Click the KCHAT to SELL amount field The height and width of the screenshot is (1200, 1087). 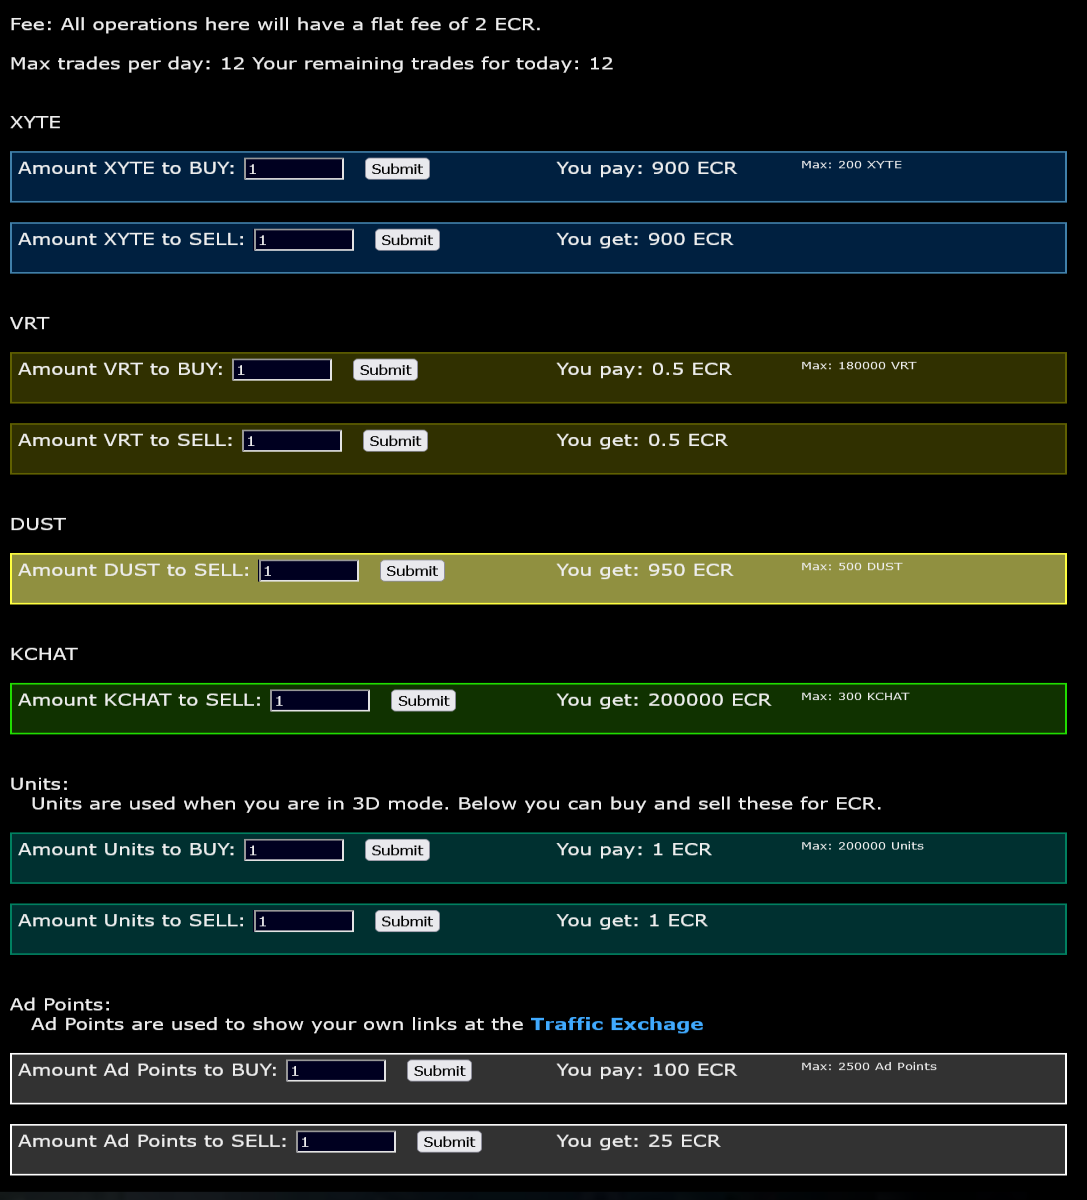pyautogui.click(x=320, y=701)
